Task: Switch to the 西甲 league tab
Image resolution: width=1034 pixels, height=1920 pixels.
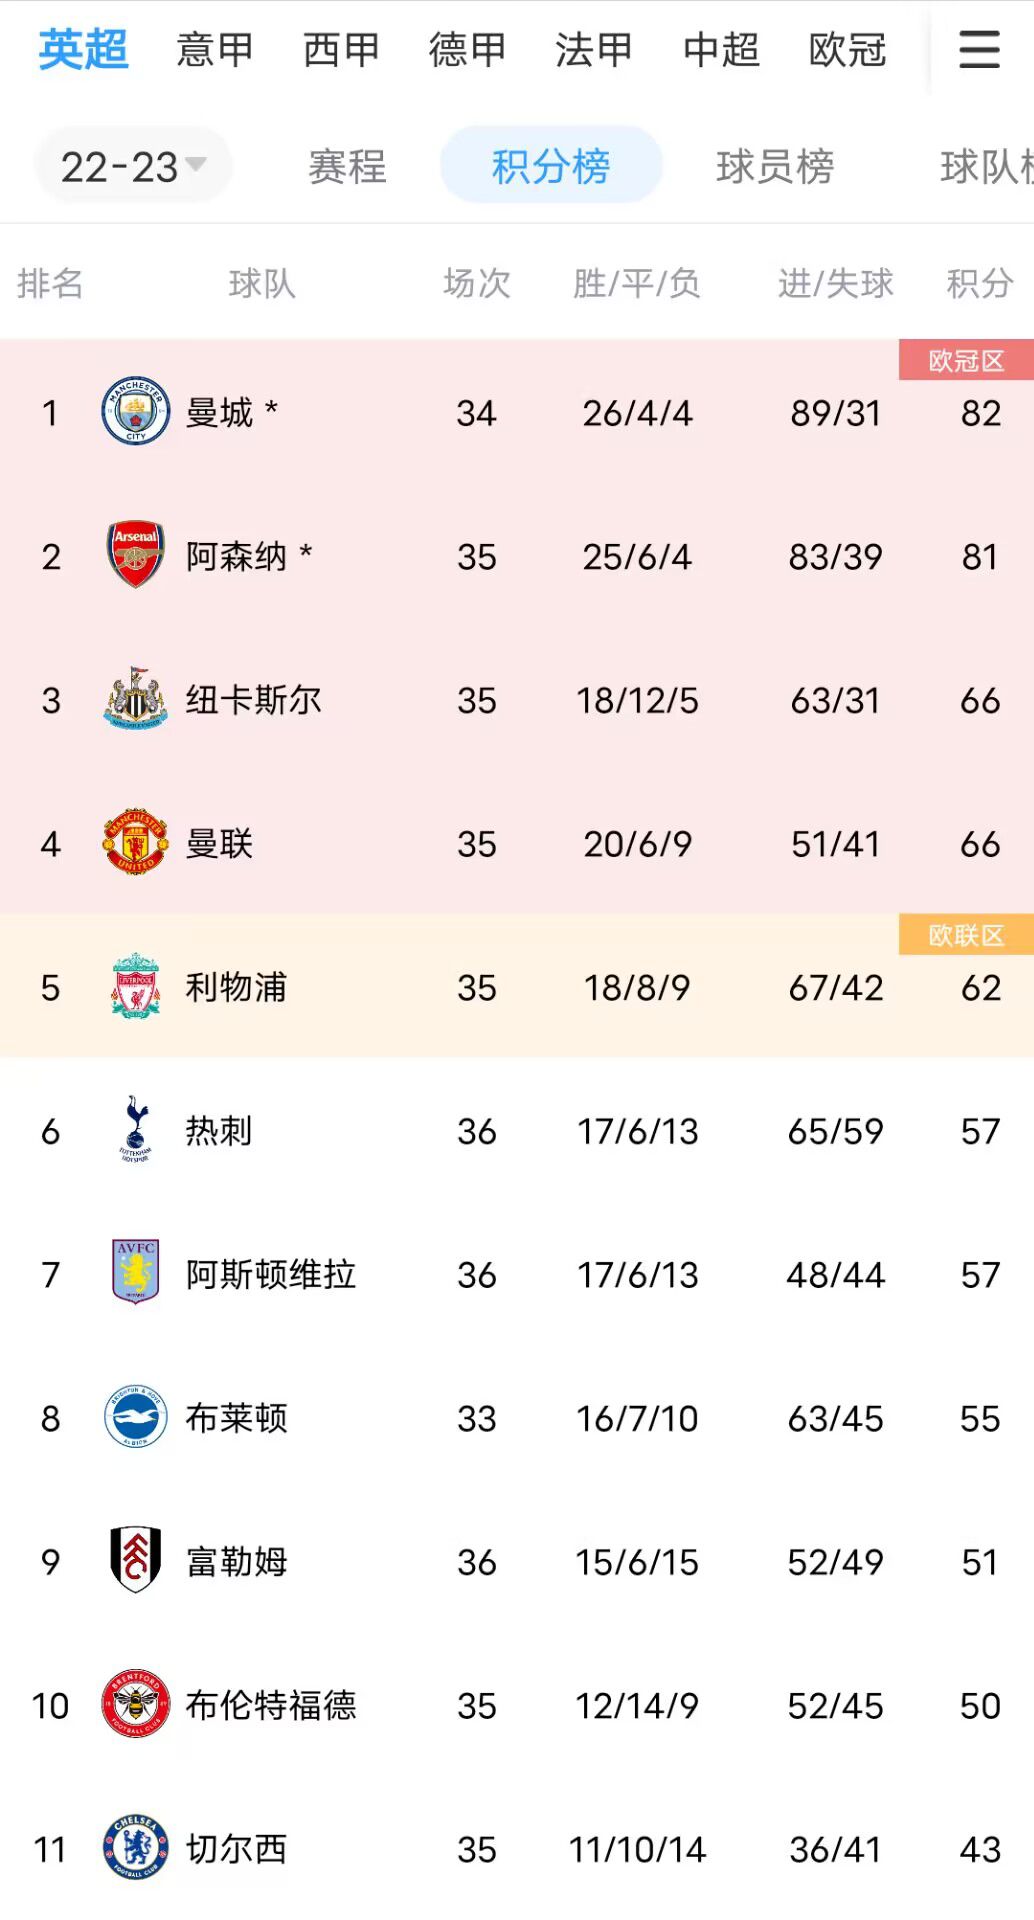Action: pos(342,49)
